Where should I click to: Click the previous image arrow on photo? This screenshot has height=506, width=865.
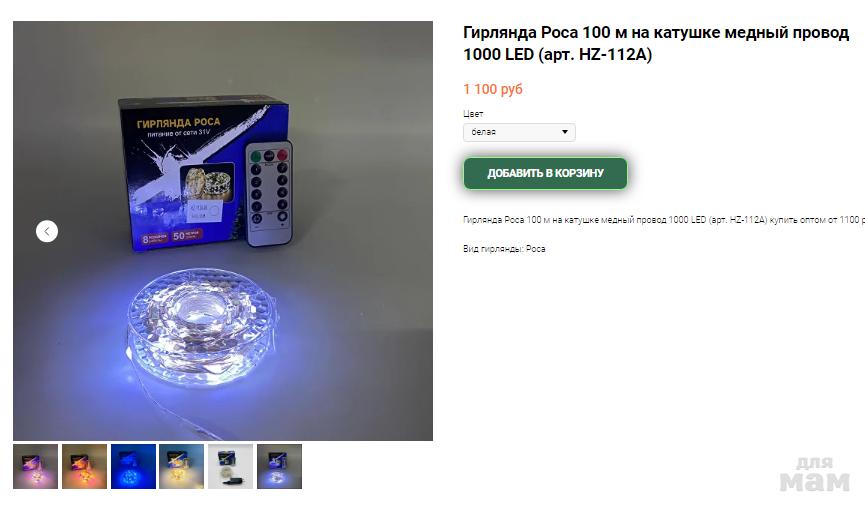(x=47, y=231)
